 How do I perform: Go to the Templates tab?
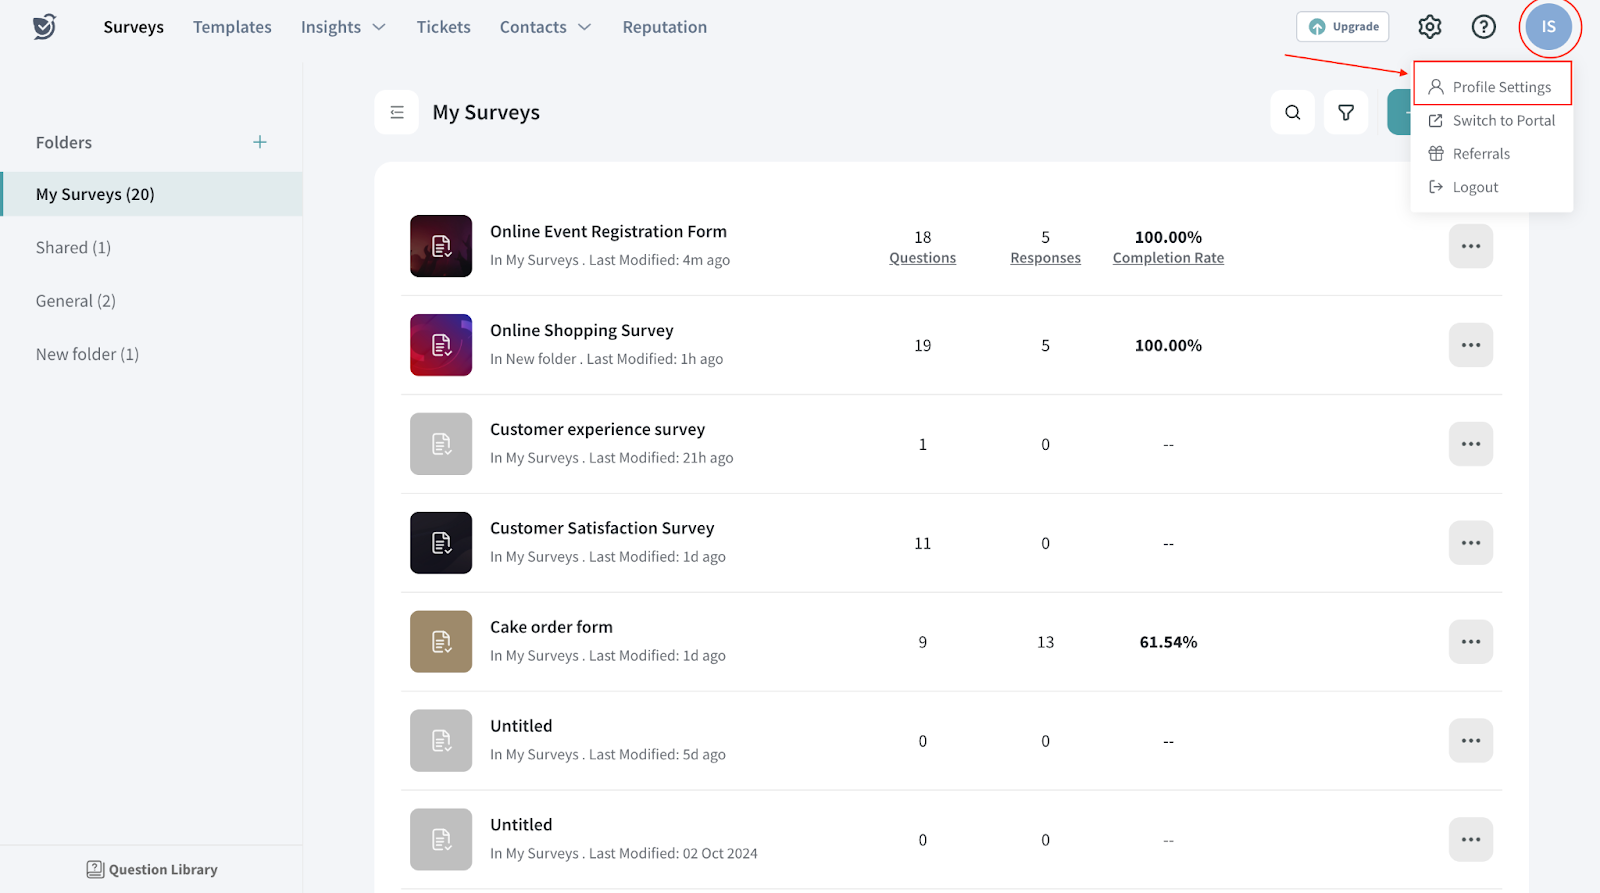click(x=232, y=27)
